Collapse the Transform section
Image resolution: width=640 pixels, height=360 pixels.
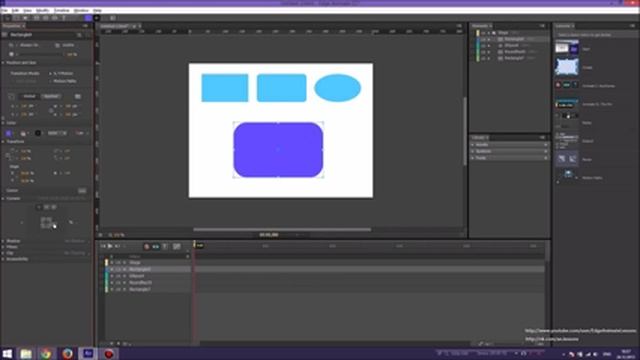click(x=3, y=142)
